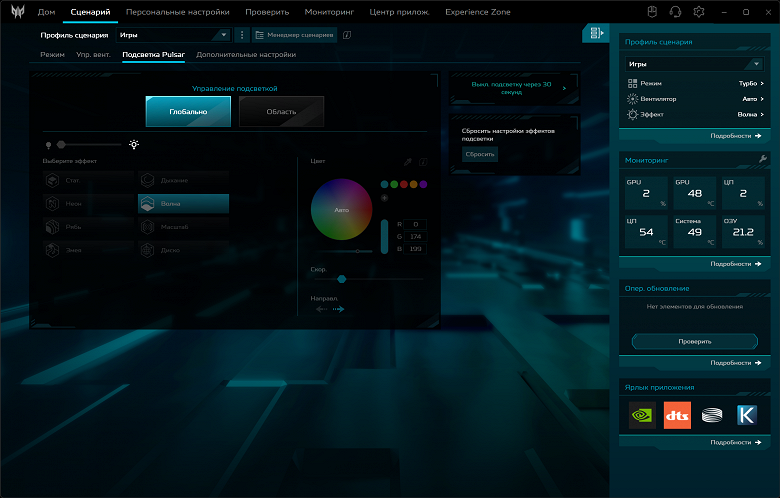Collapse the right sidebar panel
780x498 pixels.
[596, 33]
